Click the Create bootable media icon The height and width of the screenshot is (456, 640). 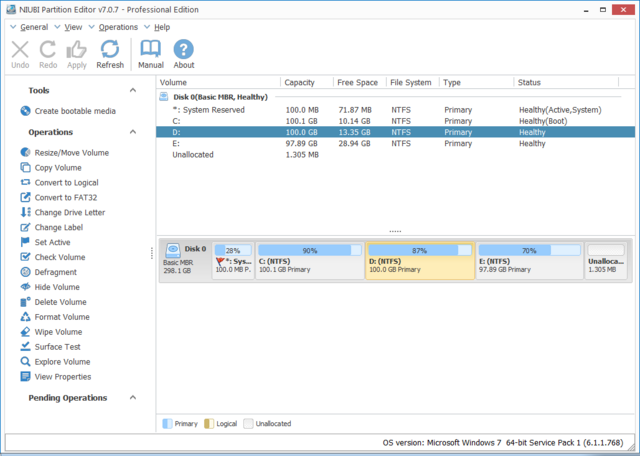click(x=25, y=111)
